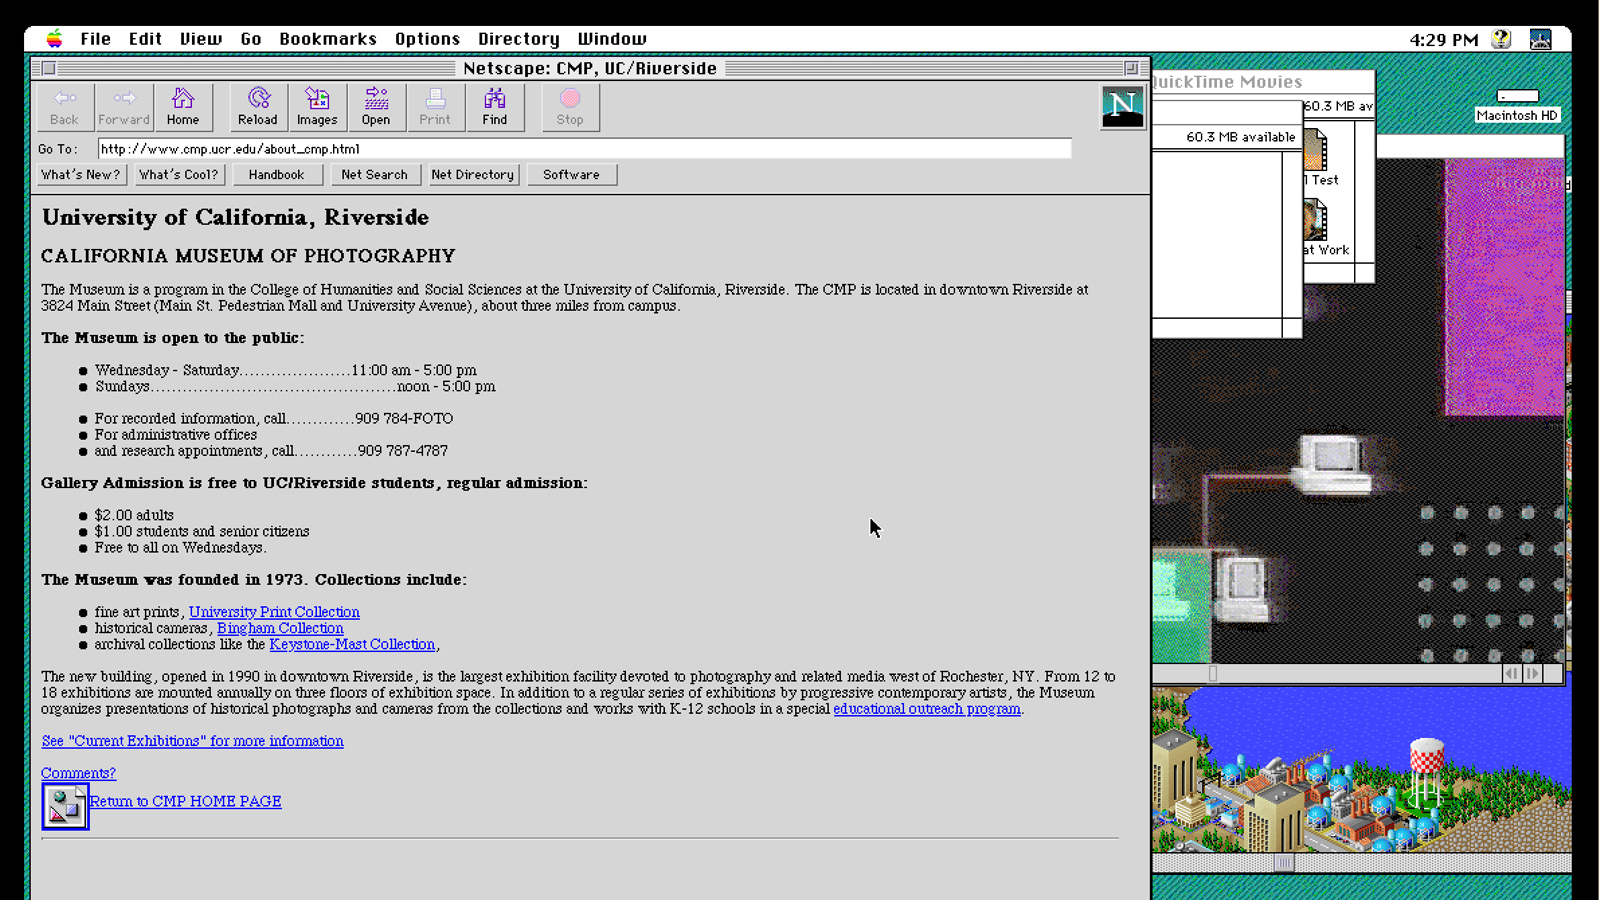1600x900 pixels.
Task: Click the University of California, Riverside heading
Action: tap(235, 217)
